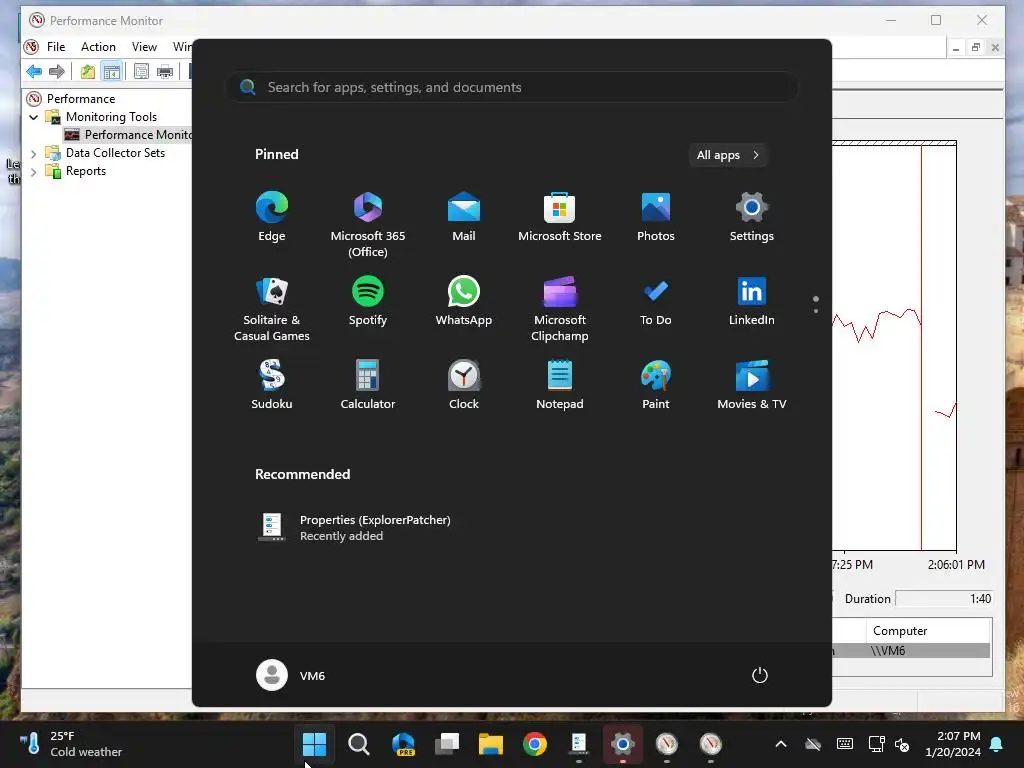The image size is (1024, 768).
Task: Launch the Clock app
Action: click(x=464, y=385)
